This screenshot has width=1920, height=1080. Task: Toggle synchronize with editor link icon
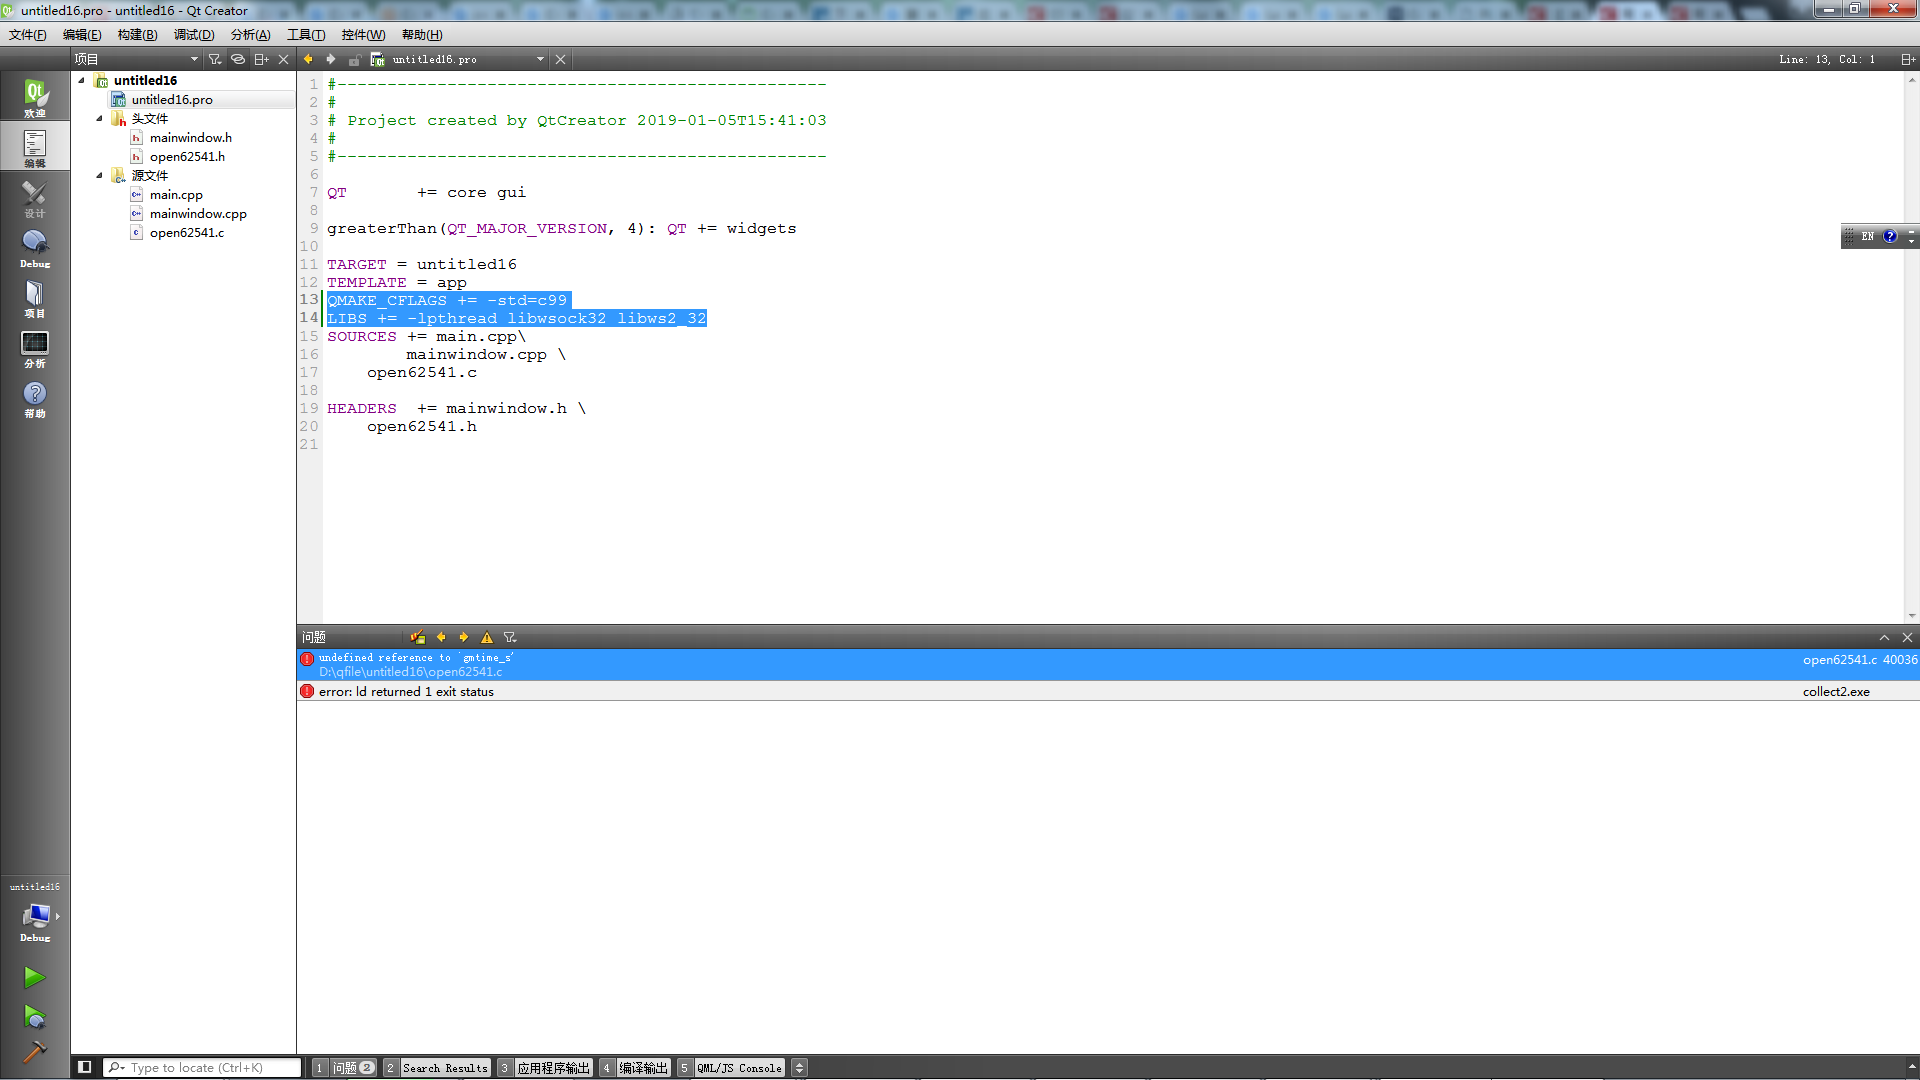238,59
